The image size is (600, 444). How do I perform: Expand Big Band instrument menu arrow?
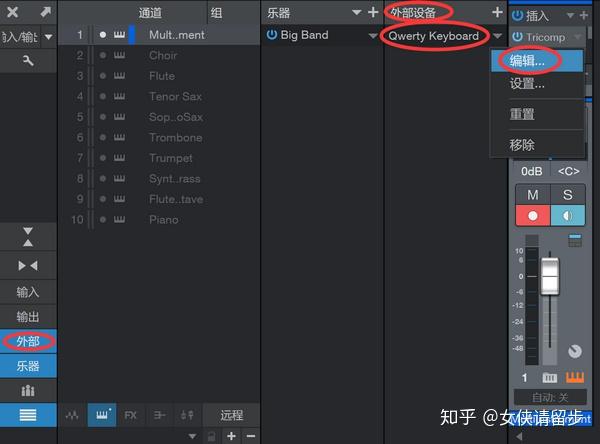pos(373,36)
